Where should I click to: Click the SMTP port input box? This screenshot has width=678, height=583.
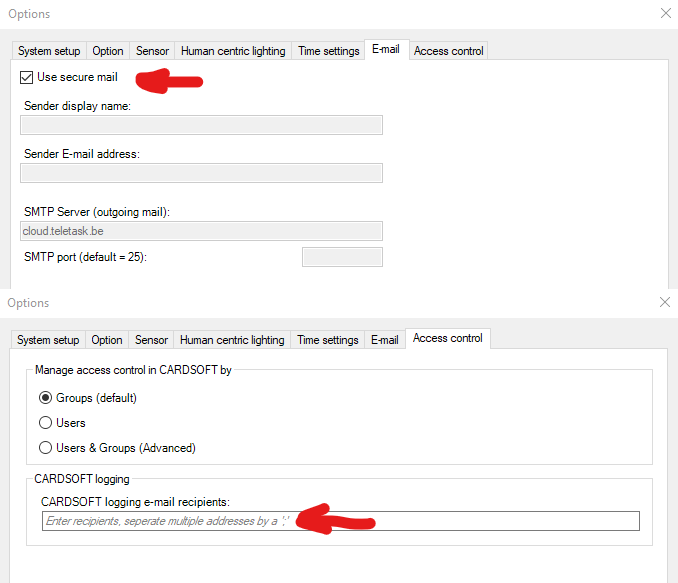click(342, 257)
